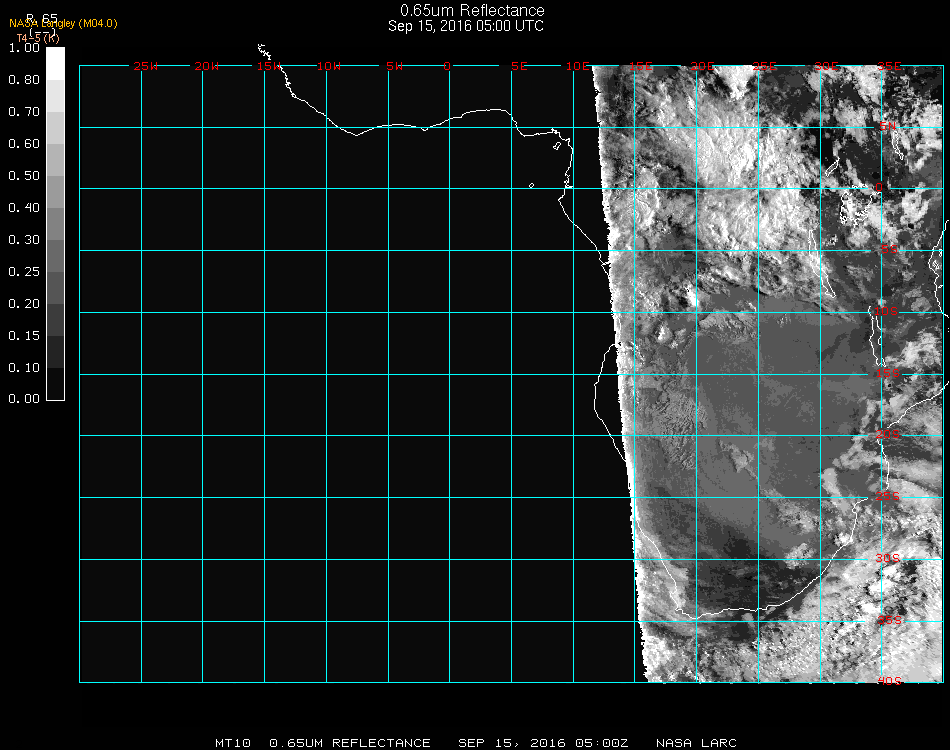Screen dimensions: 950x750
Task: Click the 40S latitude label
Action: [889, 681]
